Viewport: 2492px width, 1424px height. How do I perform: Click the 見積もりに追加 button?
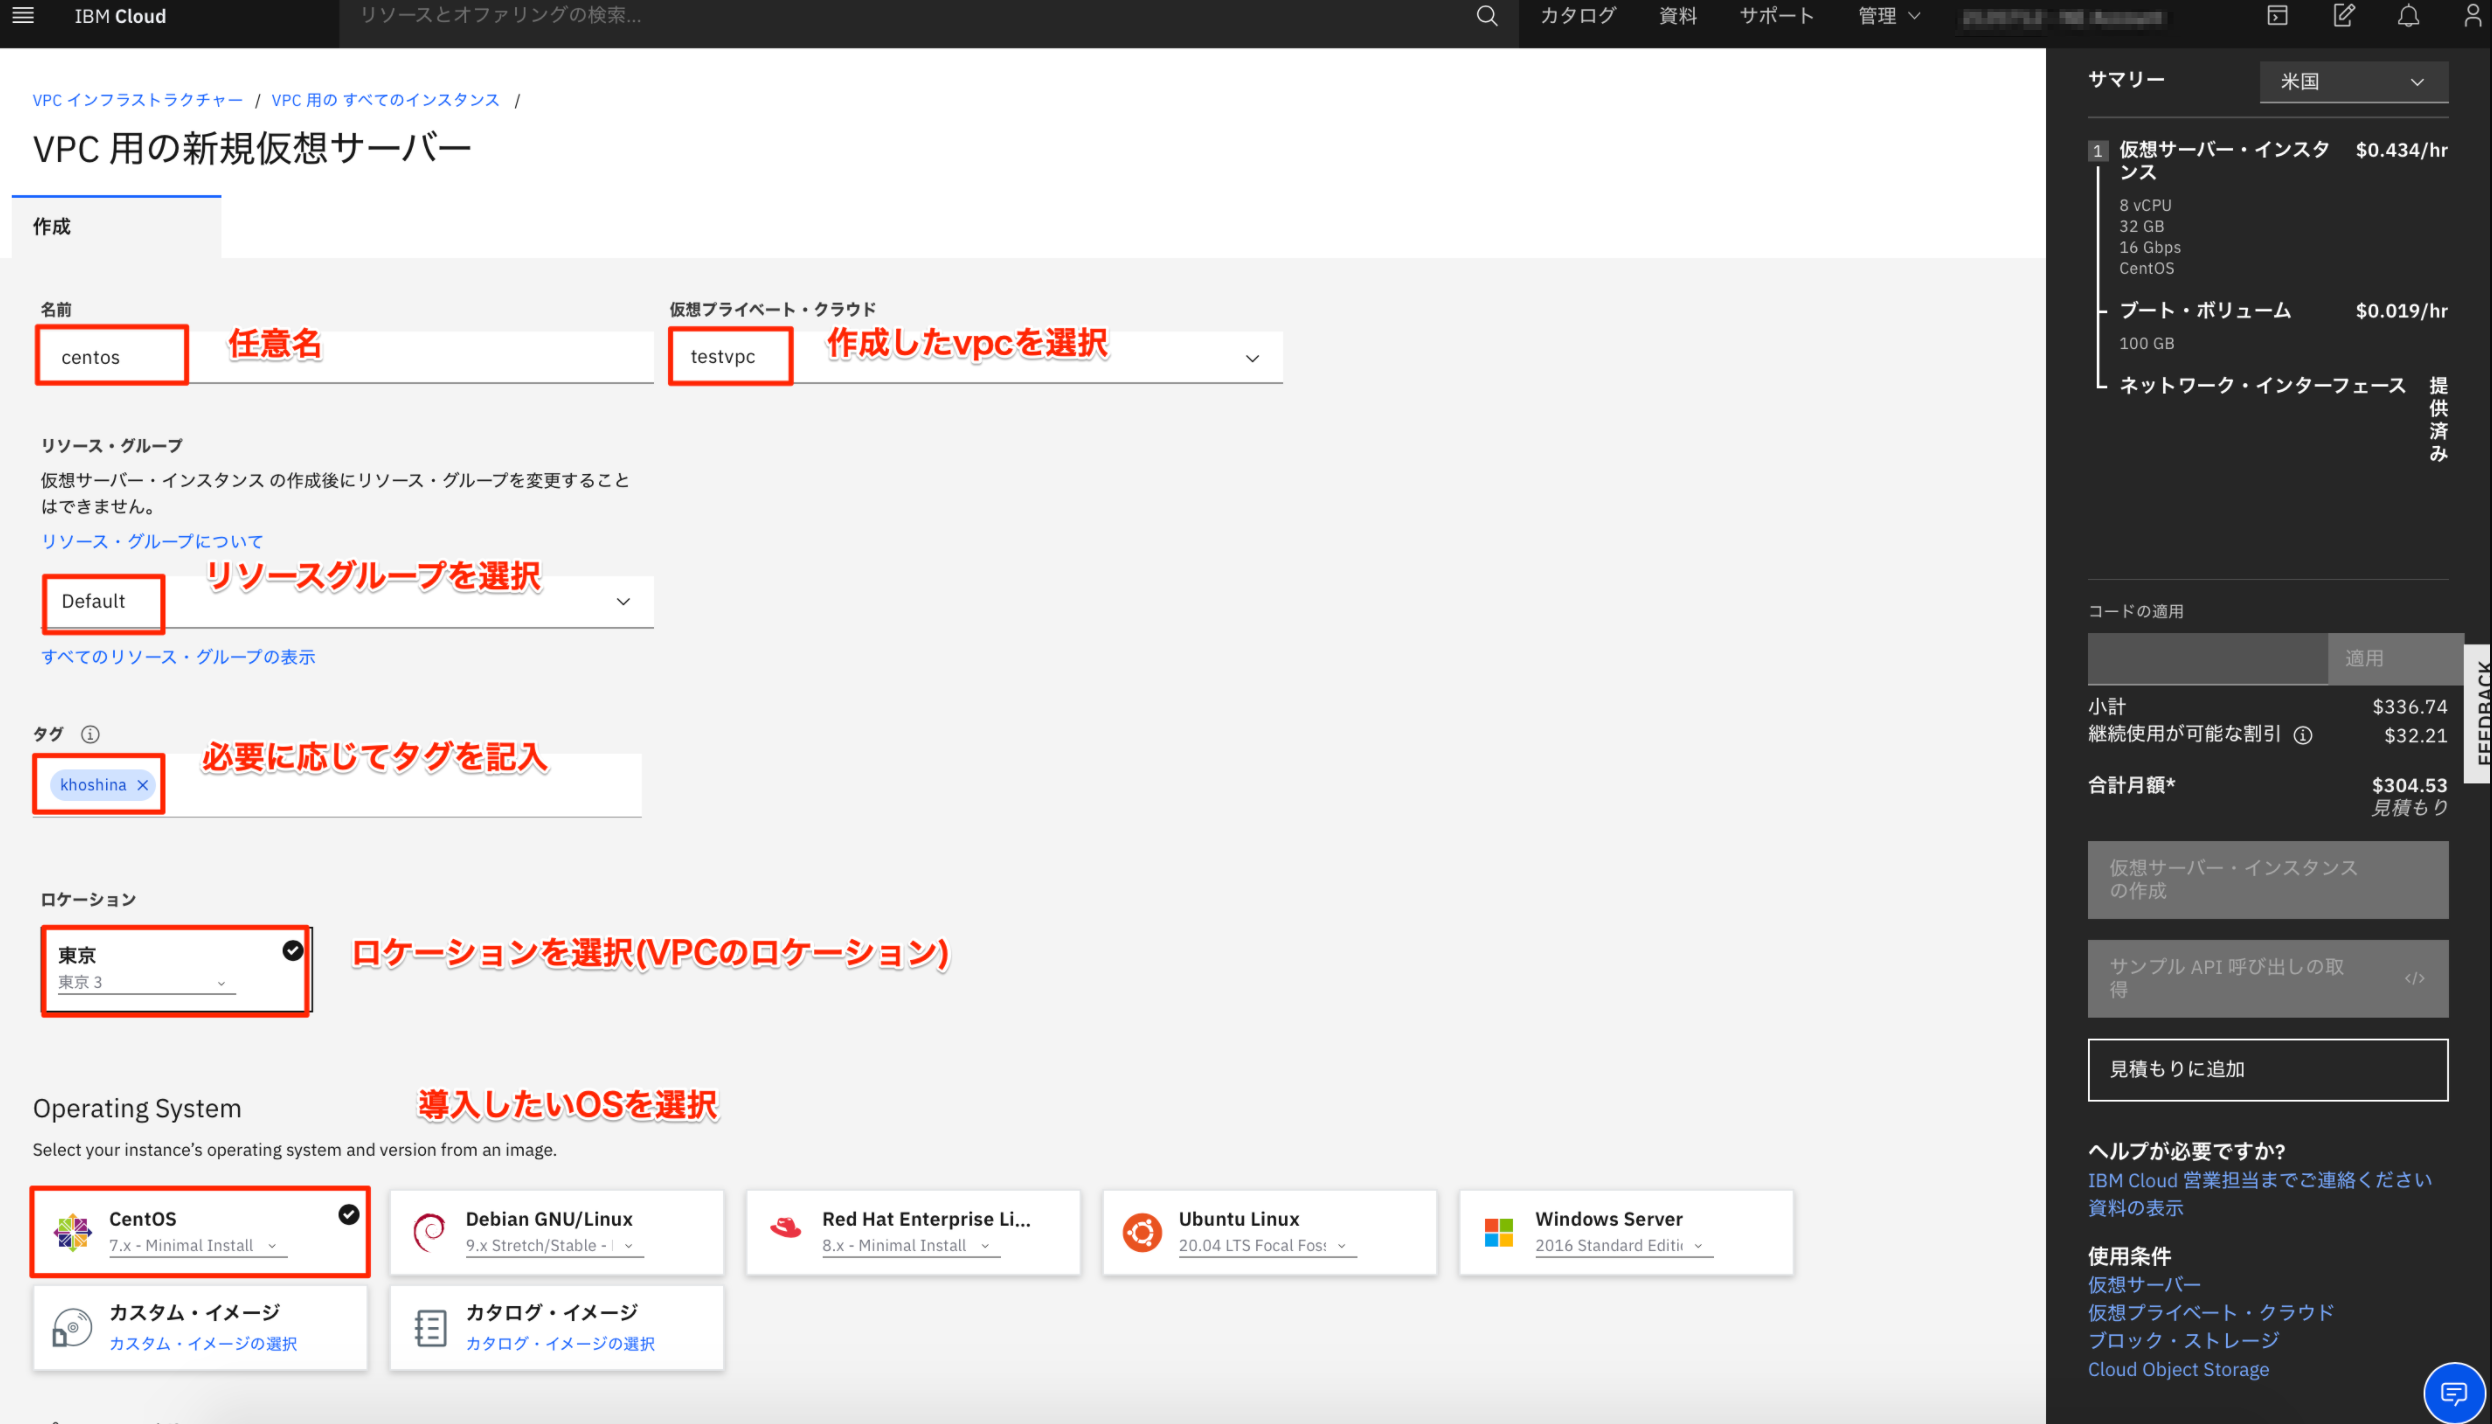coord(2267,1069)
